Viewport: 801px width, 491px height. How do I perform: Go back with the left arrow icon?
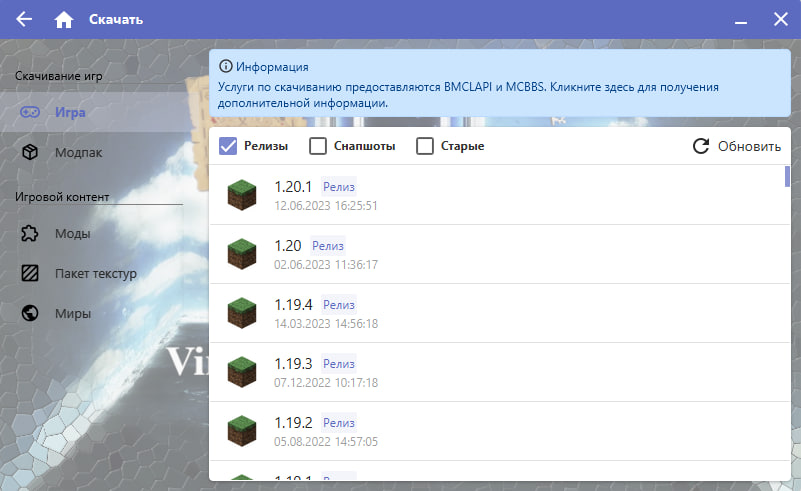(24, 19)
